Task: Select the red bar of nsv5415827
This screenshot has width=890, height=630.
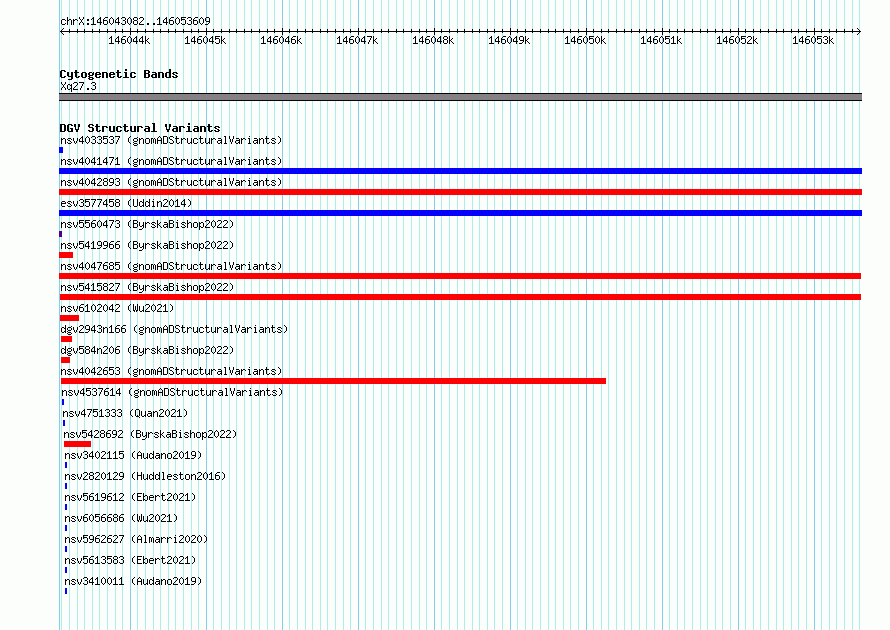Action: [x=460, y=297]
